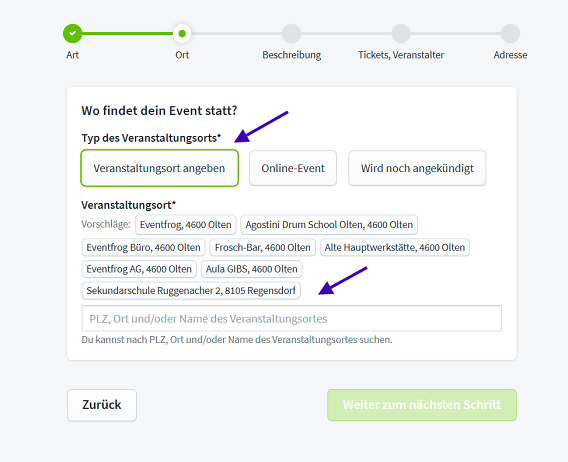This screenshot has height=462, width=568.
Task: Select Wird noch angekündigt option
Action: pyautogui.click(x=417, y=168)
